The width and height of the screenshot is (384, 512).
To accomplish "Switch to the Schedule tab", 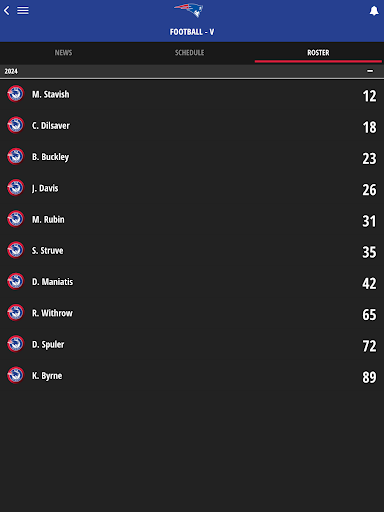I will point(189,53).
